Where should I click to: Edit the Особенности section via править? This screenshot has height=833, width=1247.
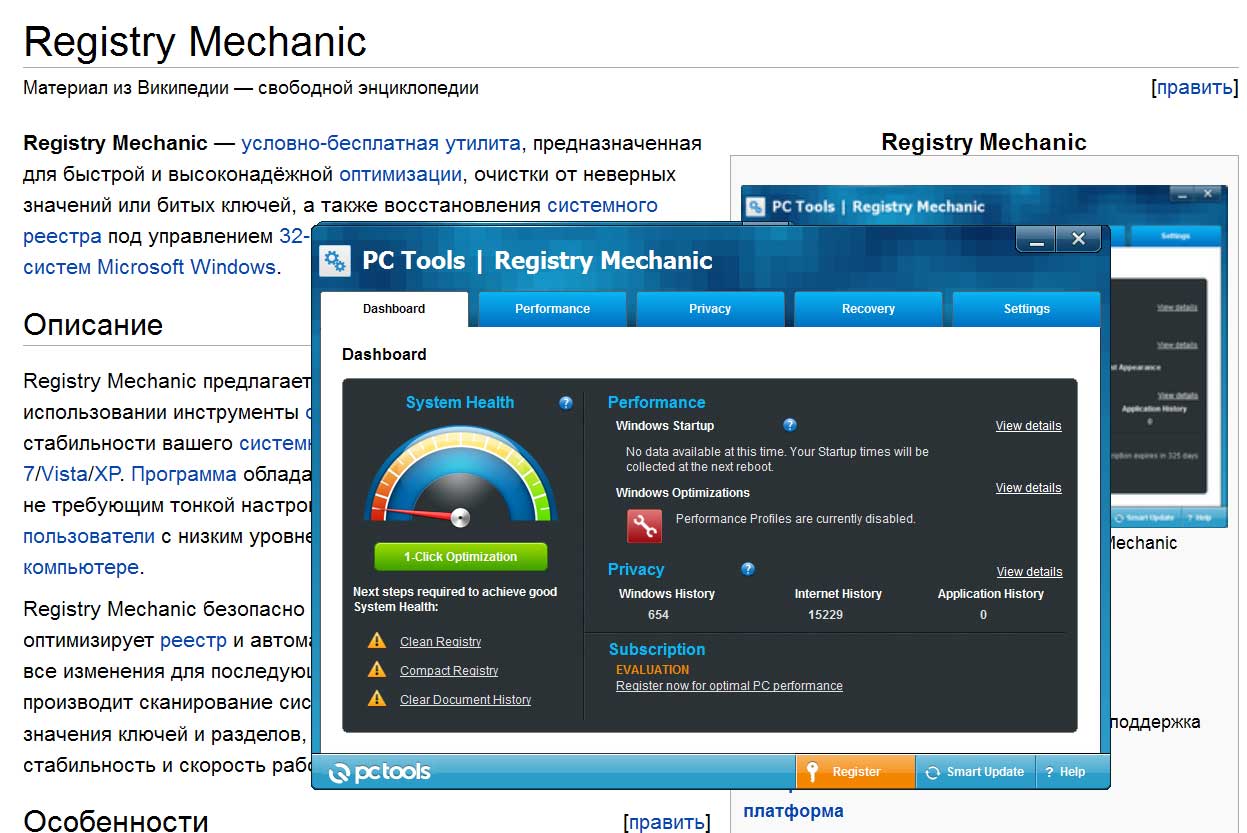pyautogui.click(x=665, y=822)
